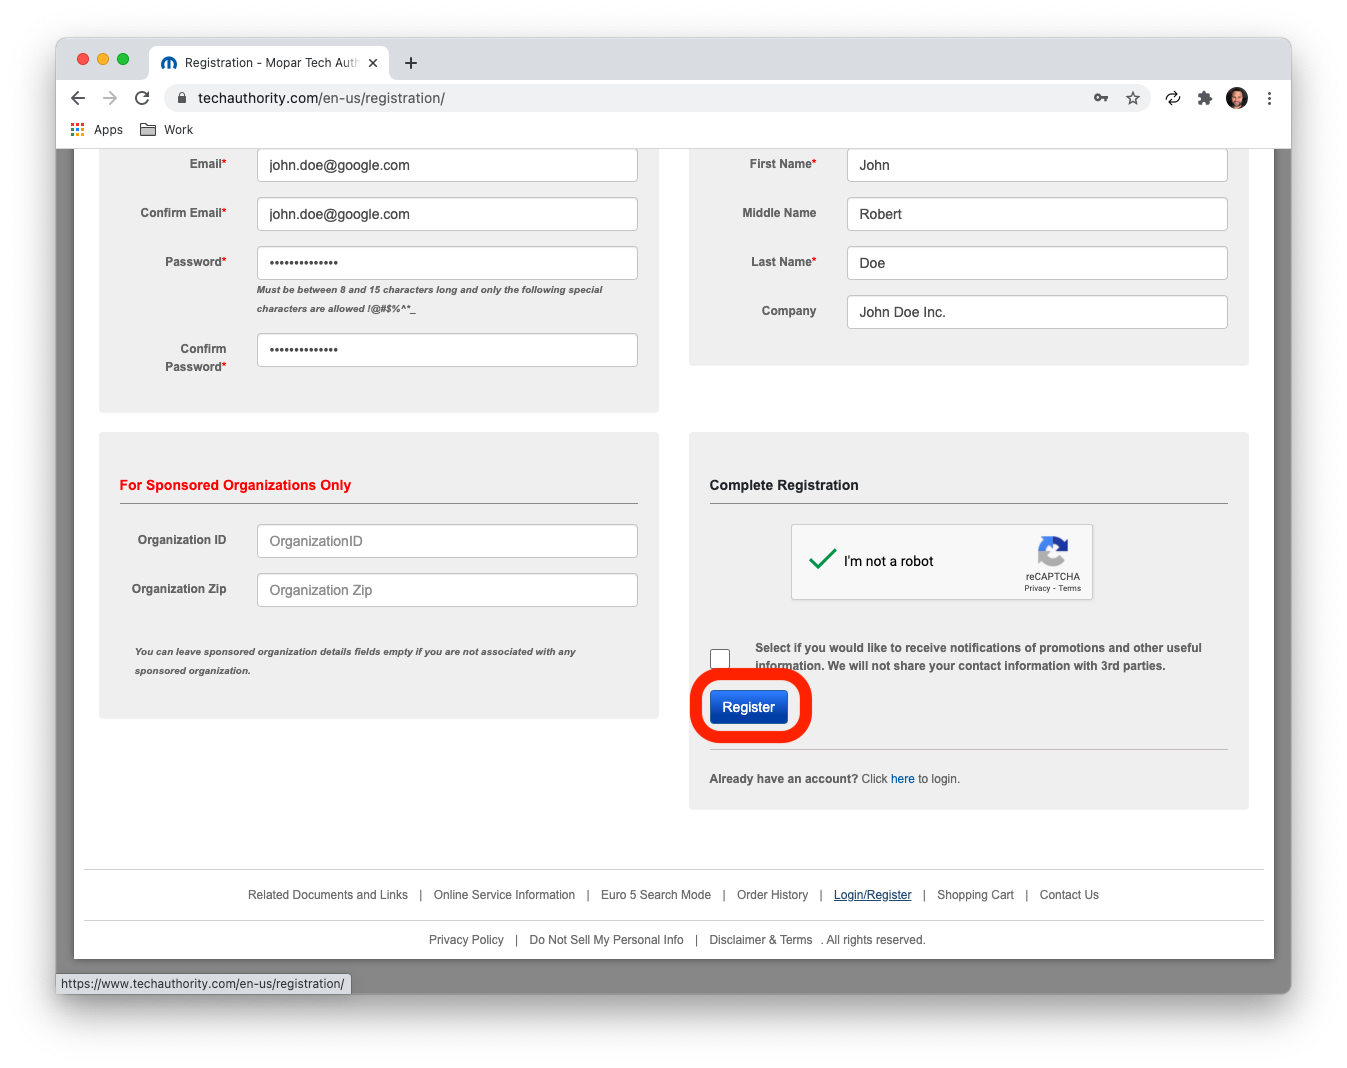The height and width of the screenshot is (1068, 1347).
Task: Click the sponsored organization details note
Action: click(355, 661)
